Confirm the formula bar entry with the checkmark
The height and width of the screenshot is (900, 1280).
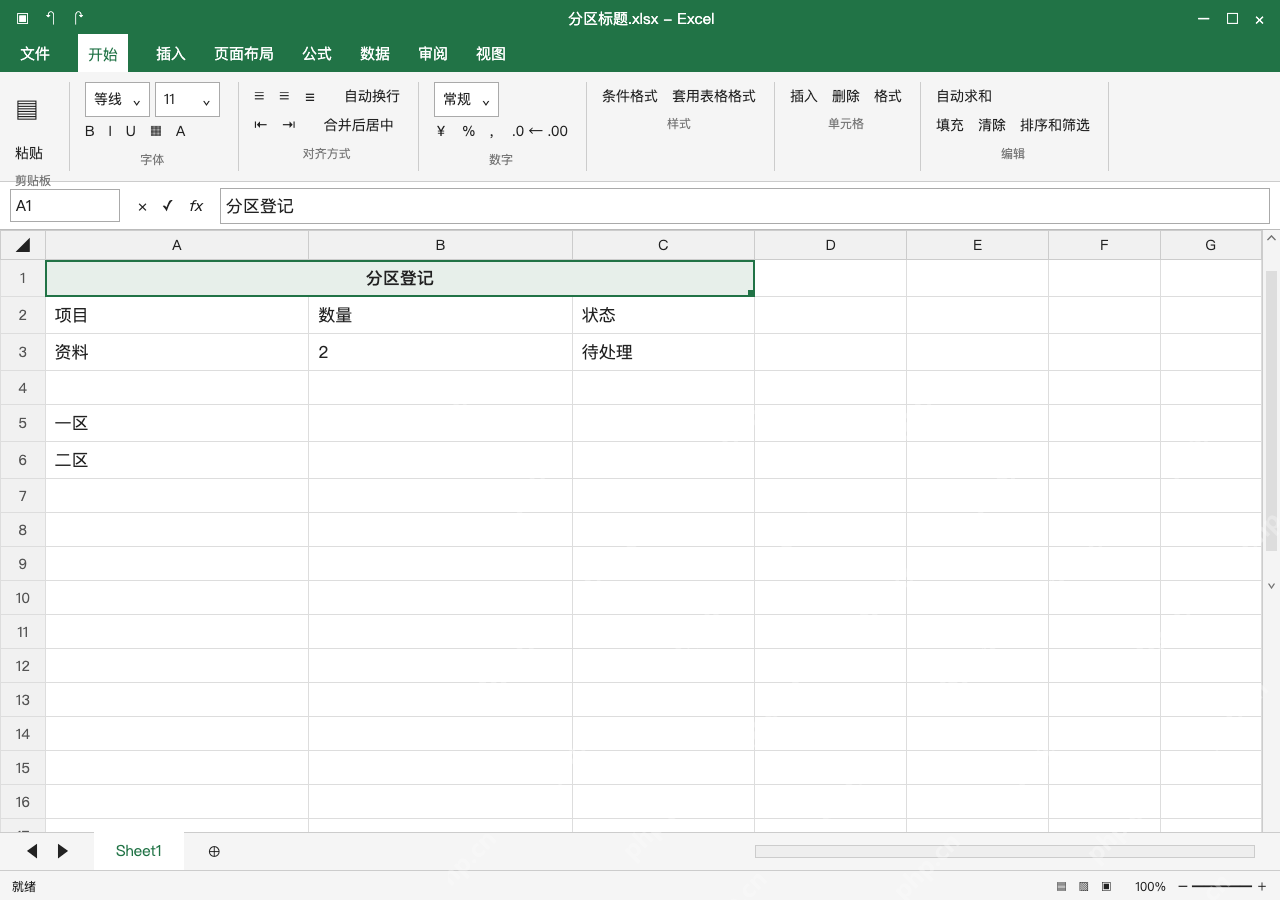click(x=168, y=206)
